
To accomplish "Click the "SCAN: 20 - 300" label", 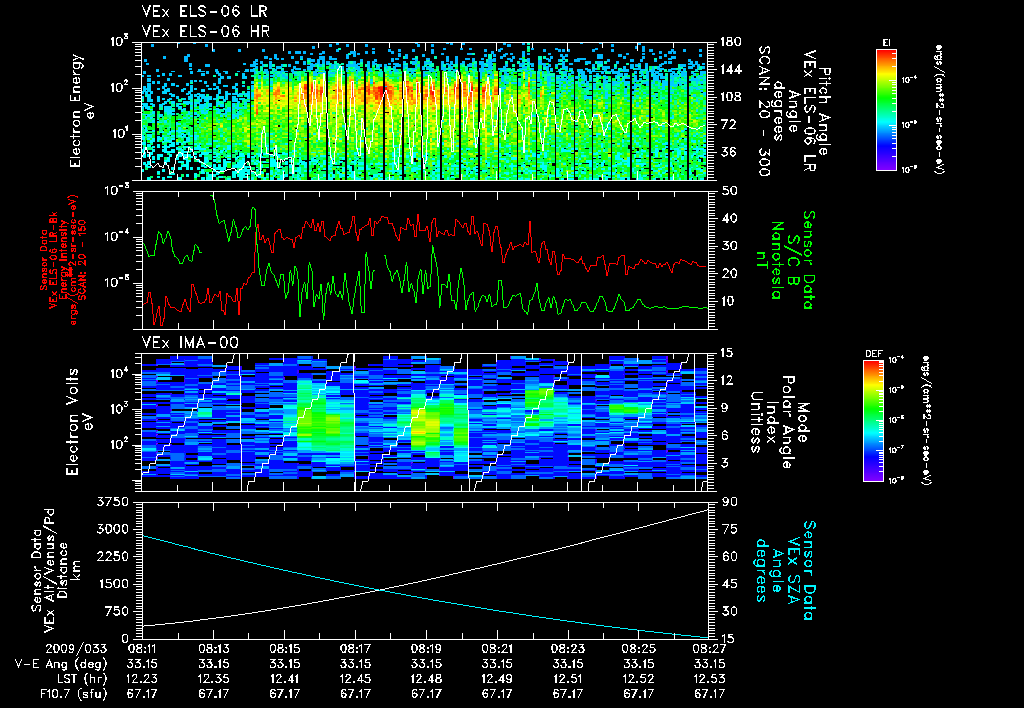I will [x=763, y=111].
